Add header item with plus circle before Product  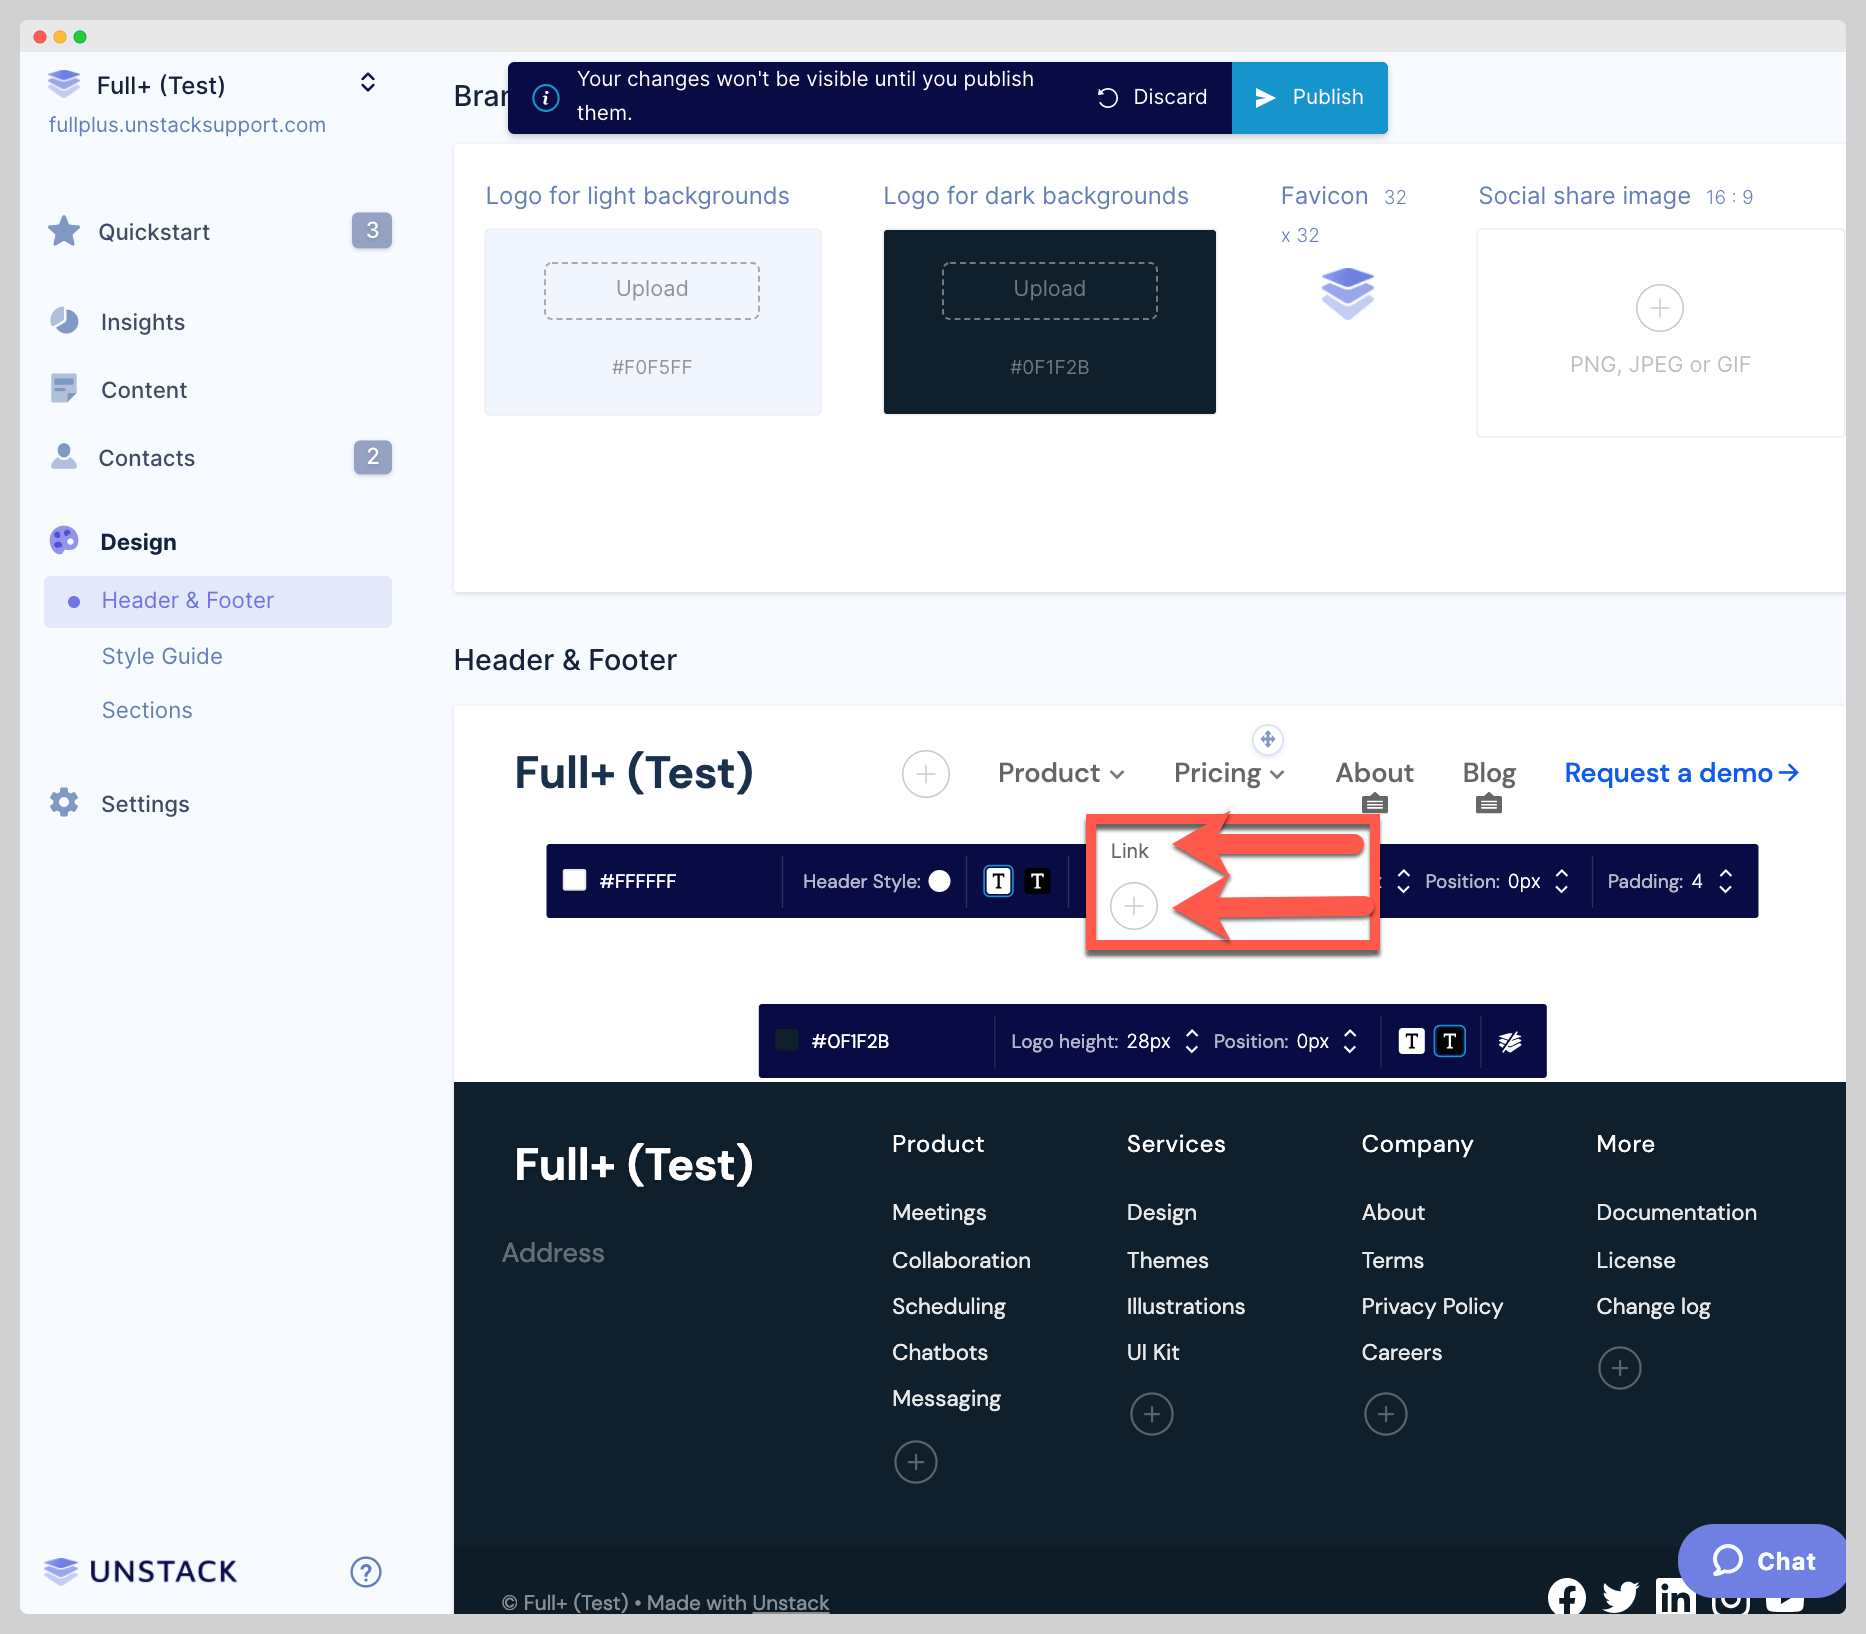(x=925, y=774)
